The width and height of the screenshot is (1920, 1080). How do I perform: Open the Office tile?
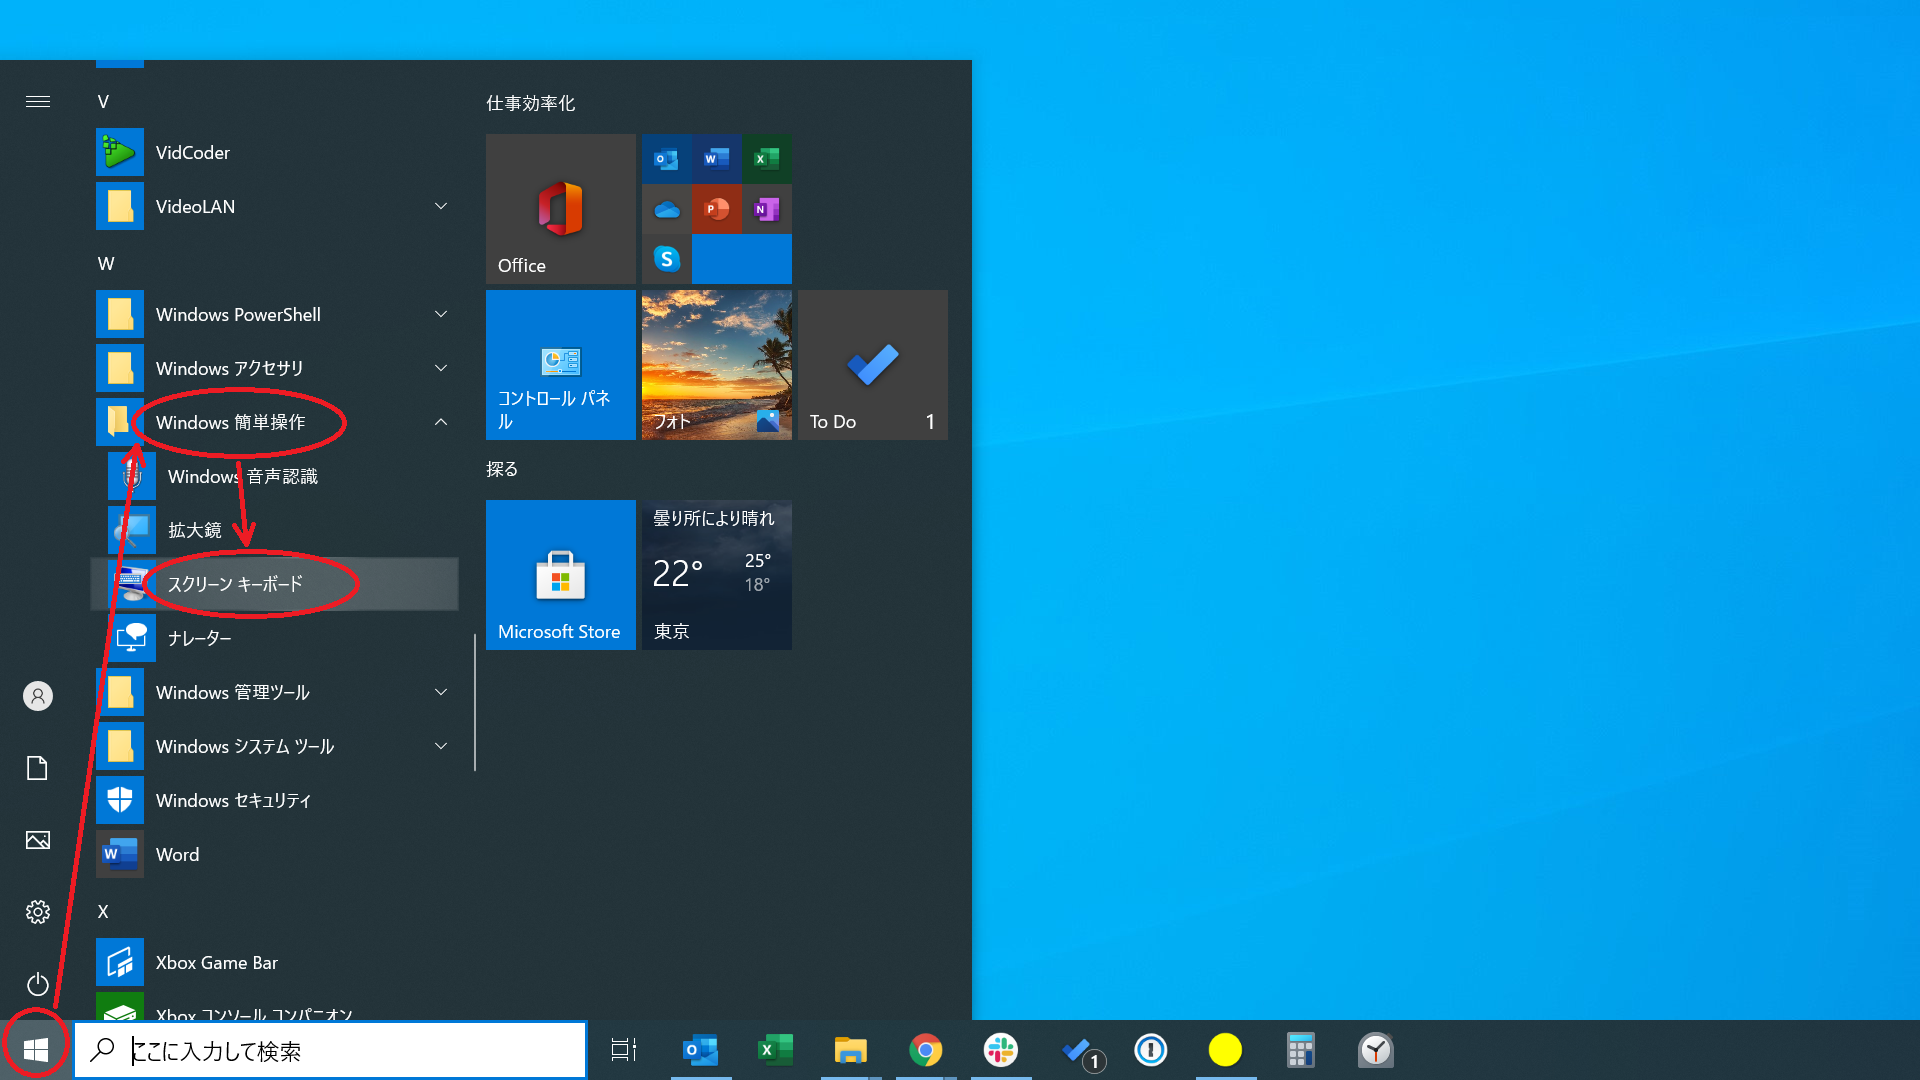point(561,209)
